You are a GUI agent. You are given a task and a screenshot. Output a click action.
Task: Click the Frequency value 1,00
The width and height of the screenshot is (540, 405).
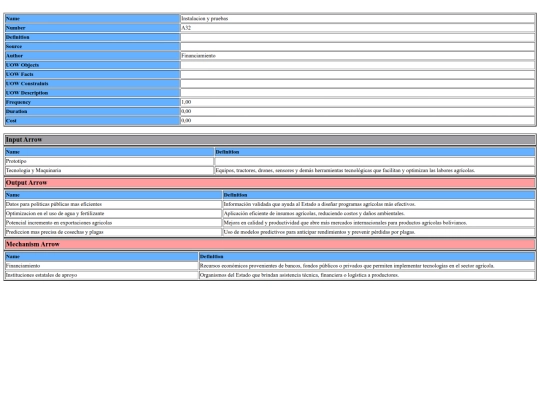[x=186, y=102]
